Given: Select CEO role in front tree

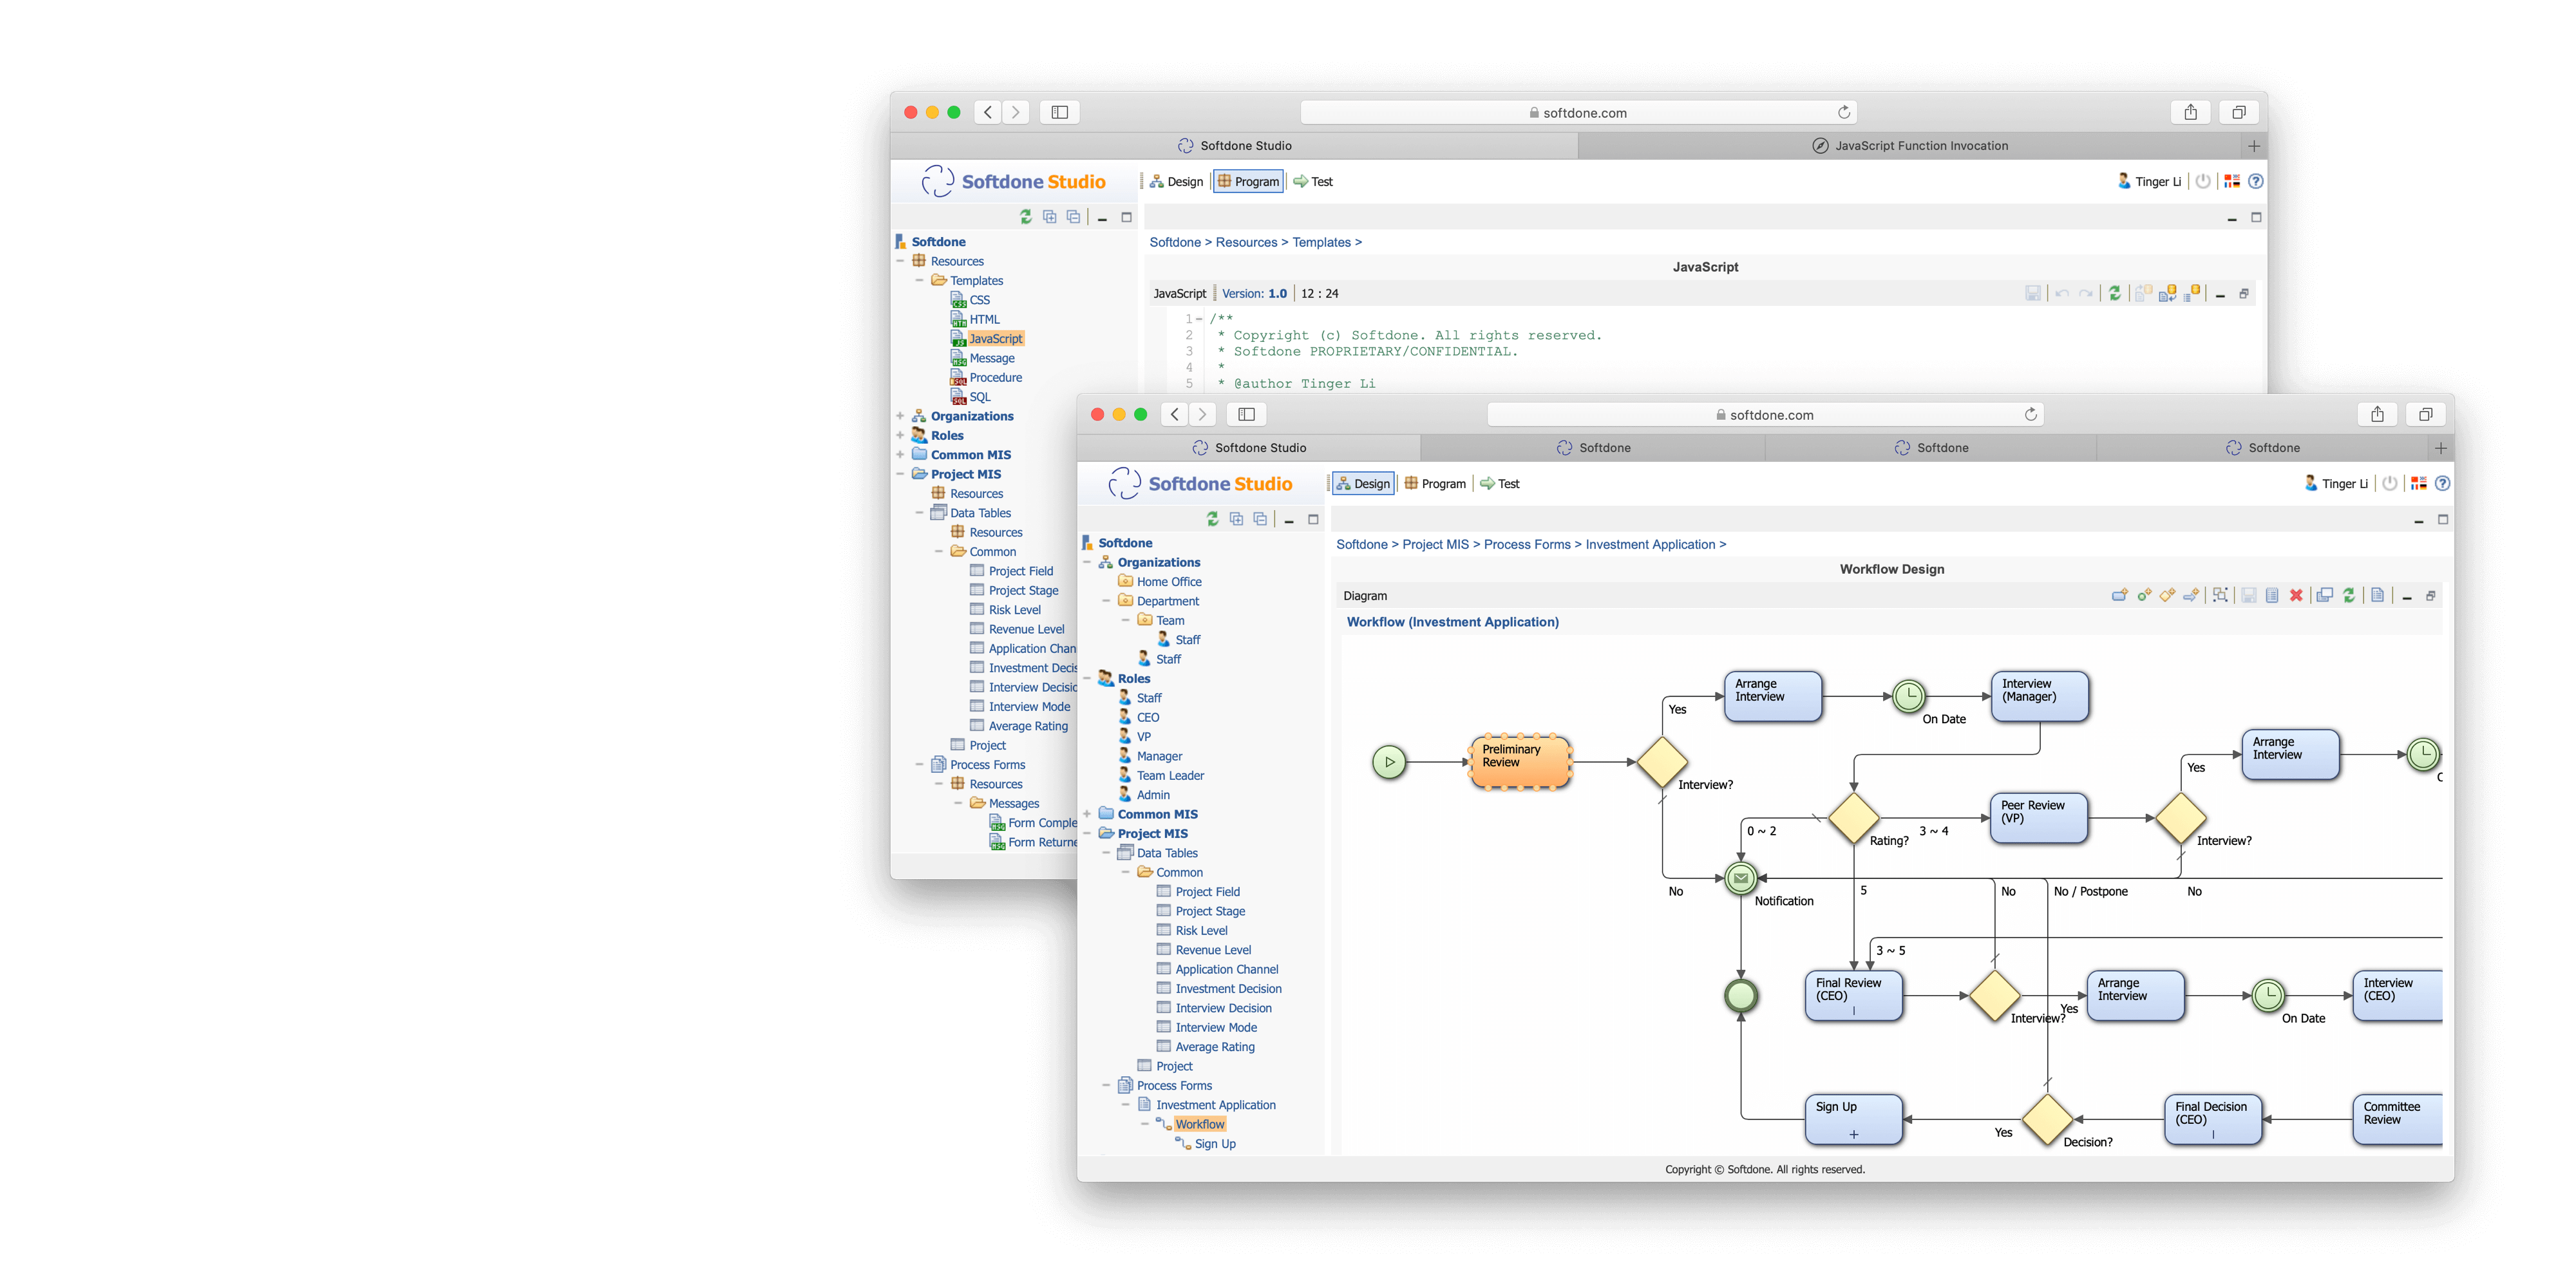Looking at the screenshot, I should pyautogui.click(x=1147, y=718).
